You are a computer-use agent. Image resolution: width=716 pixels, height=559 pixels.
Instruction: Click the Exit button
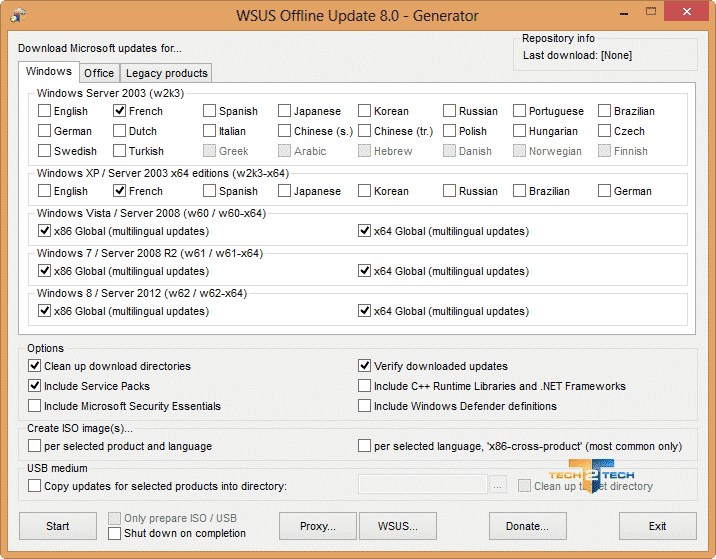click(x=658, y=526)
